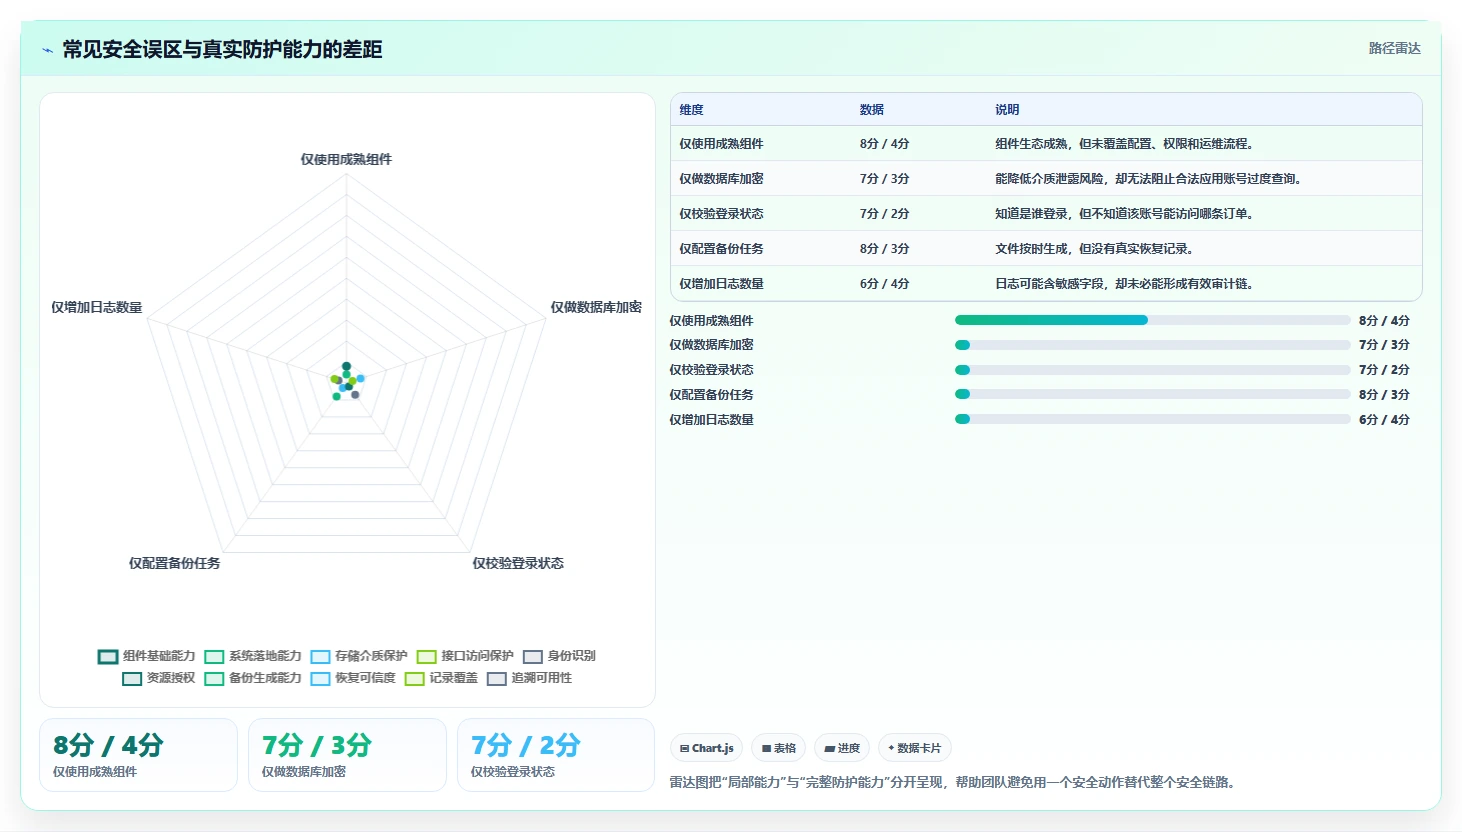1462x832 pixels.
Task: Click the 7分 / 2分 cell in the table
Action: tap(884, 214)
